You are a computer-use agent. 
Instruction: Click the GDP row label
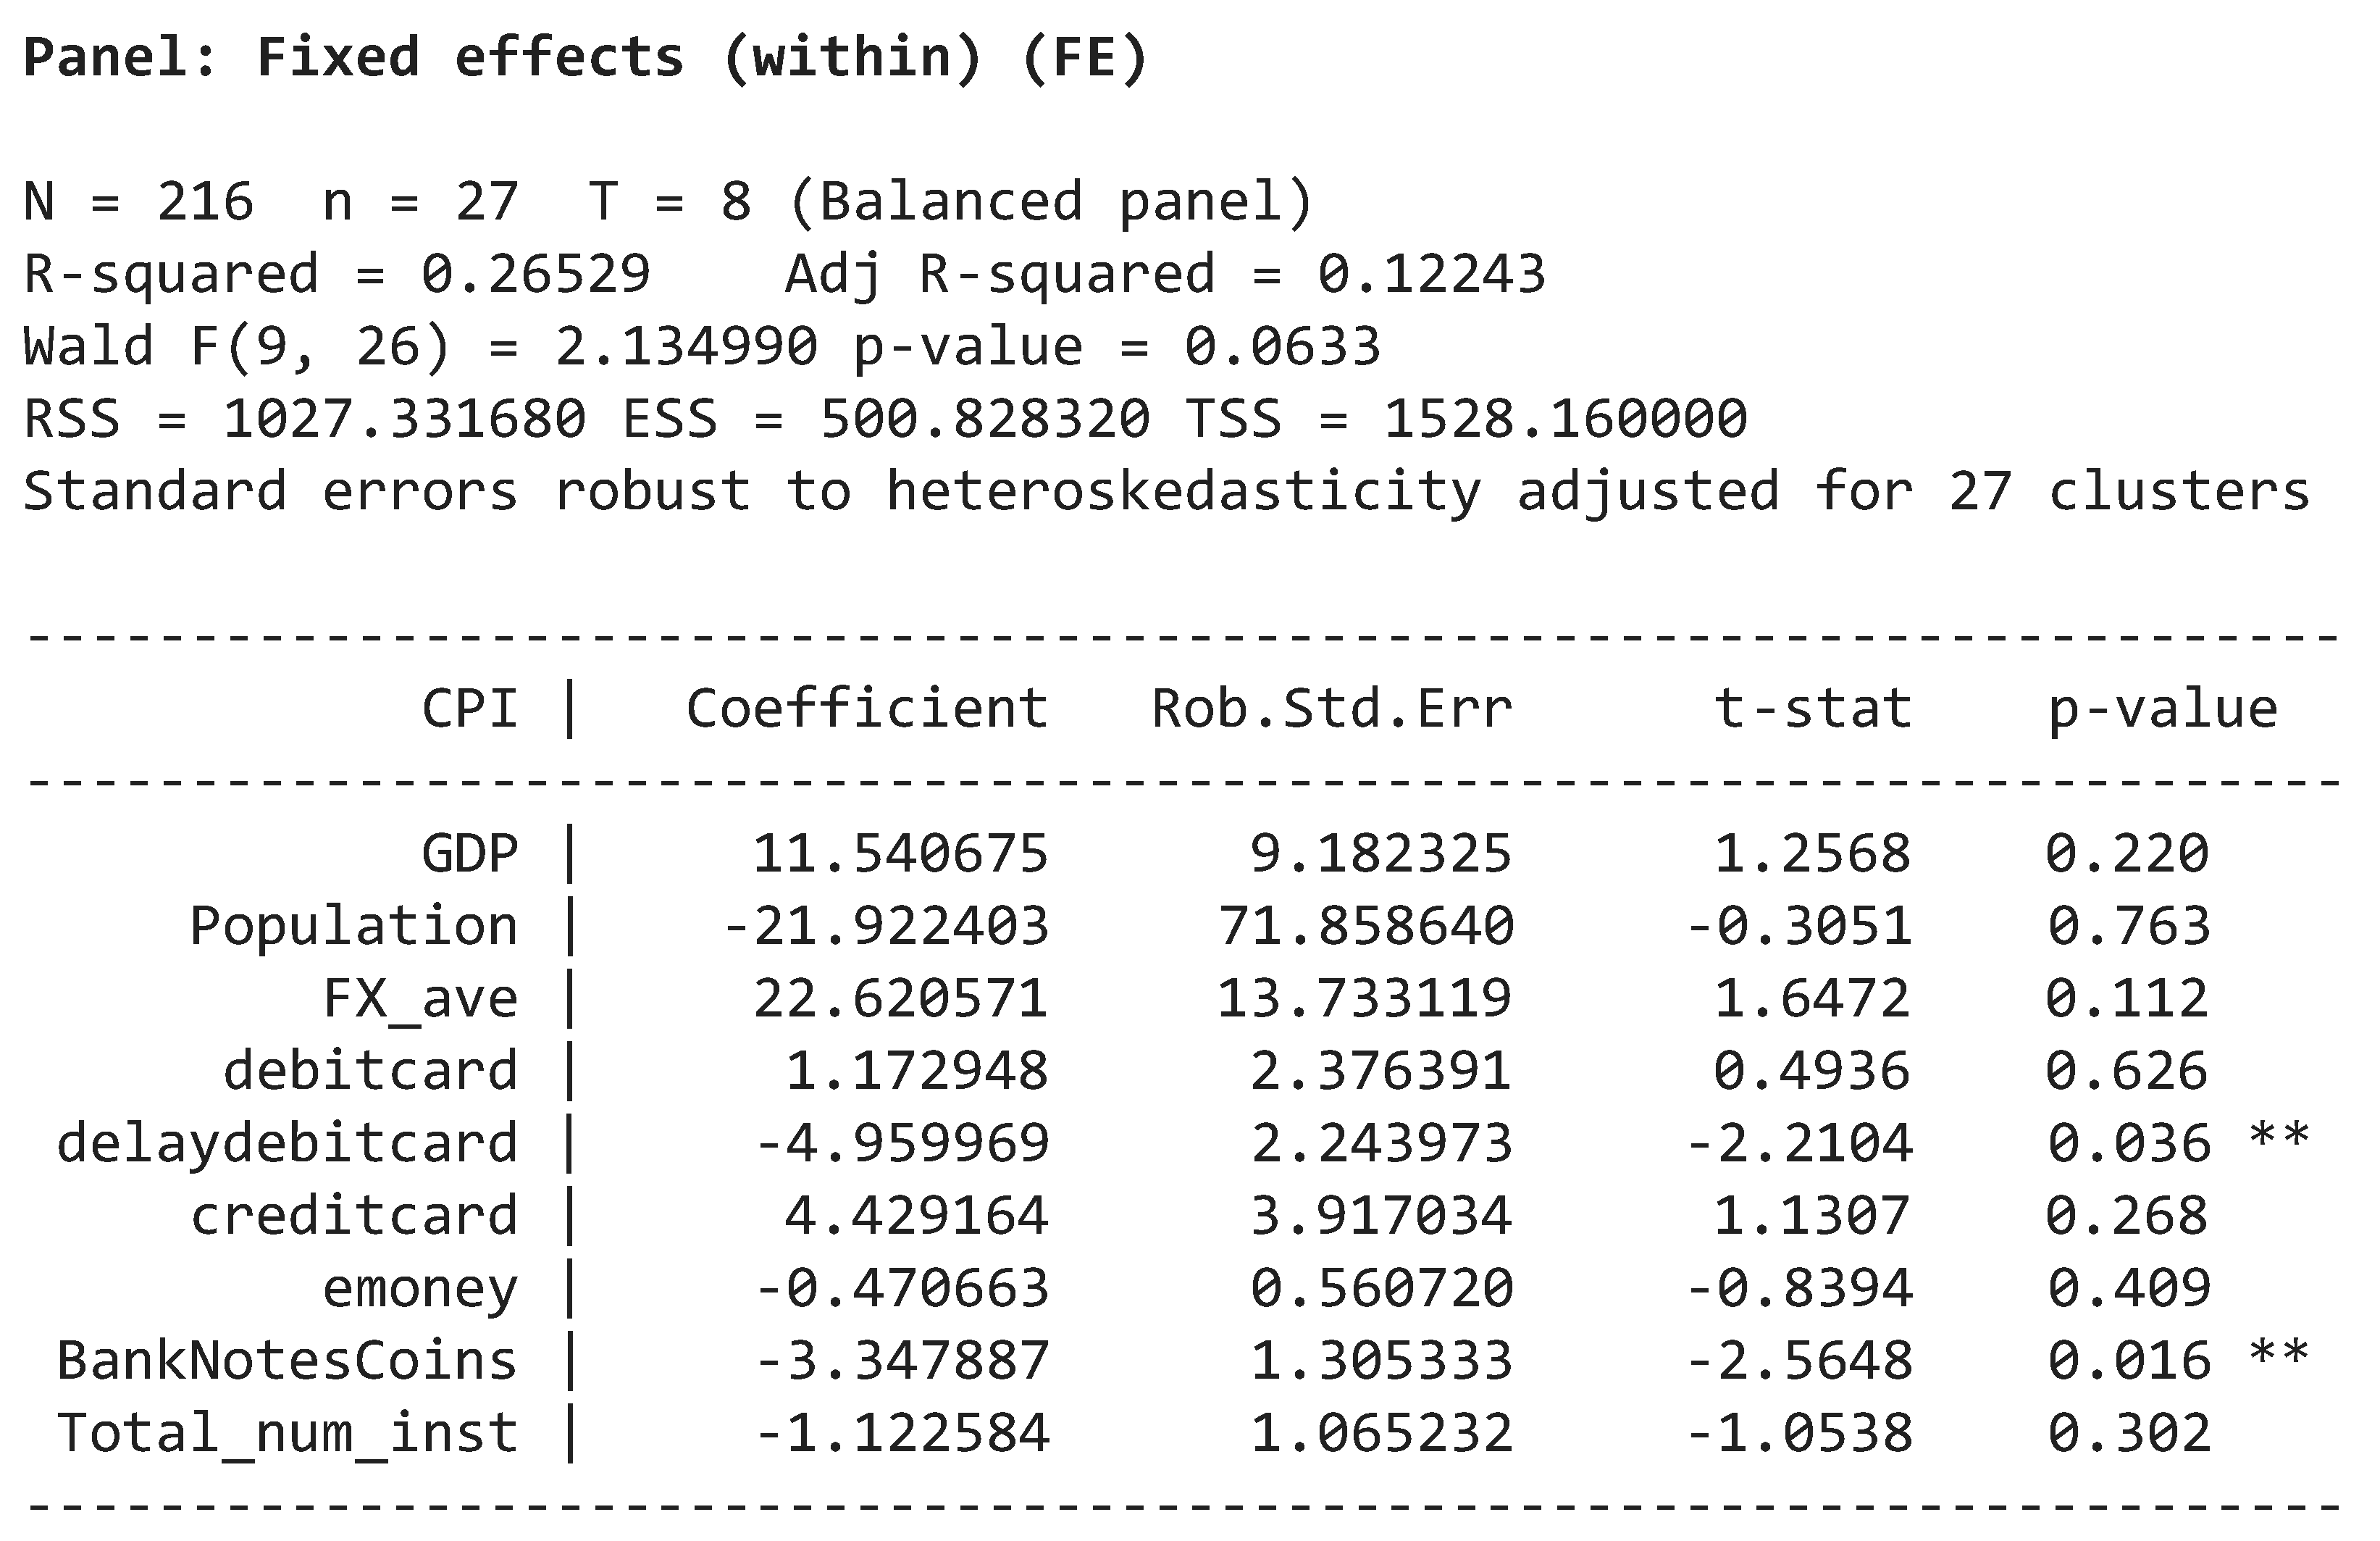click(470, 854)
